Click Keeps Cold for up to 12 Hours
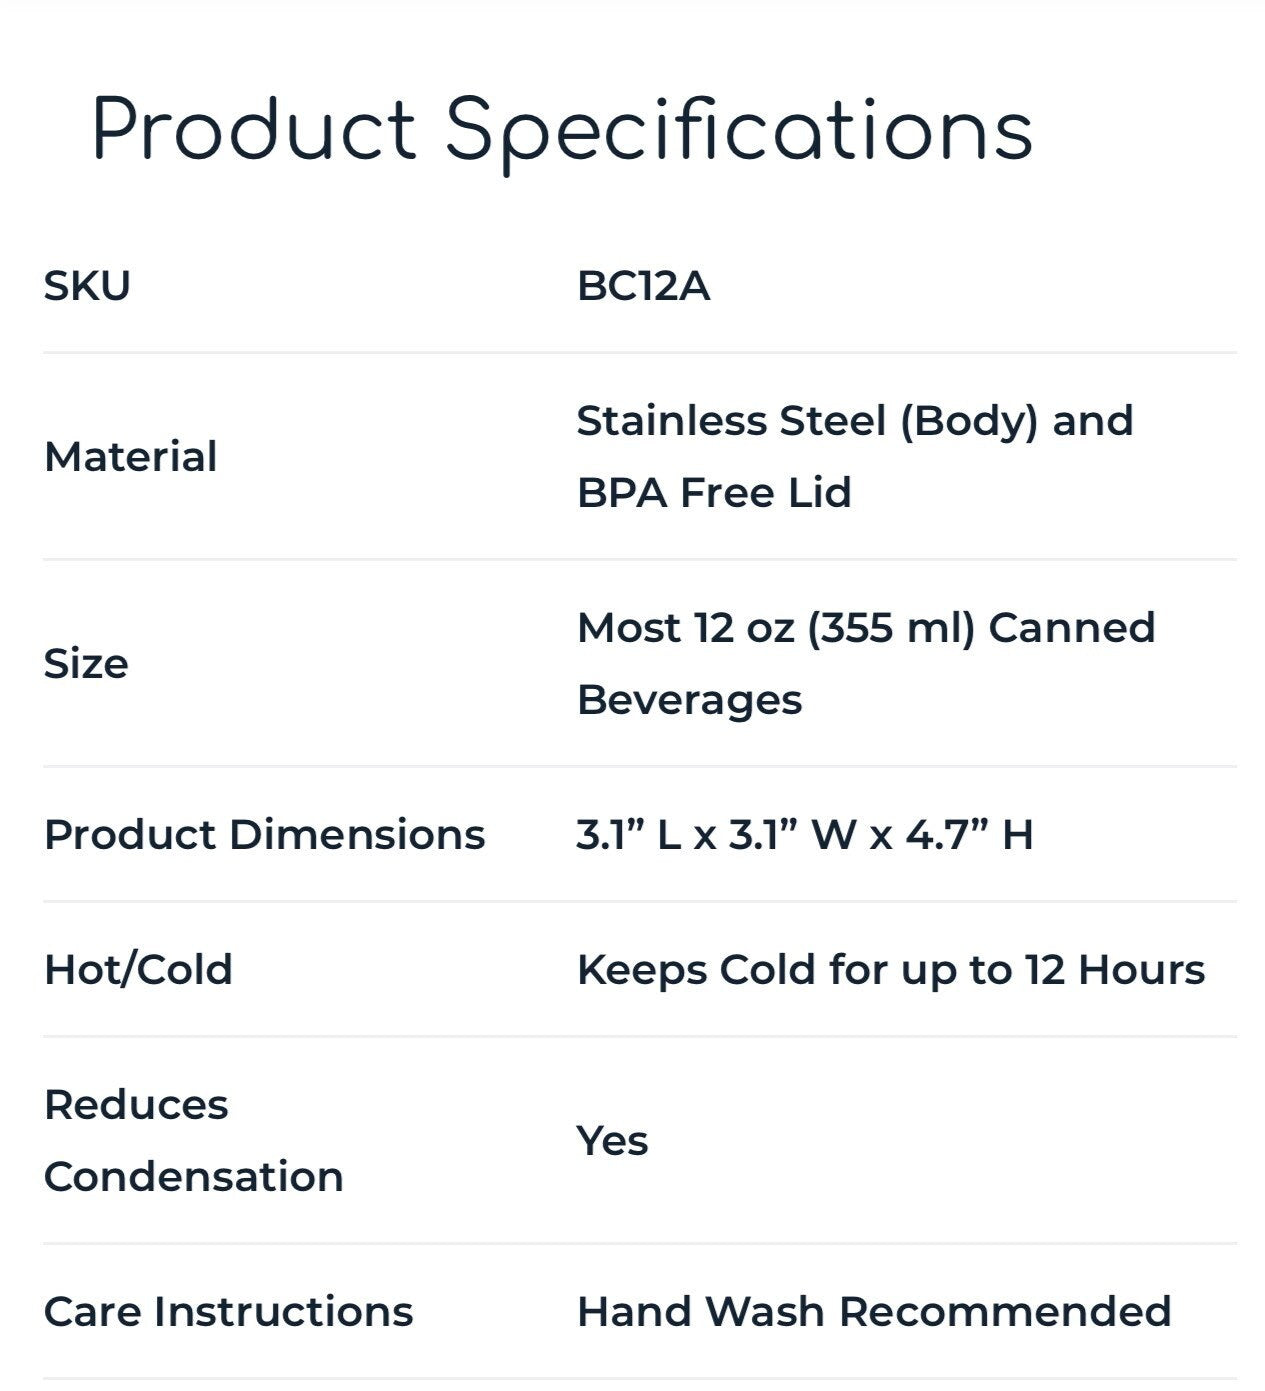This screenshot has height=1391, width=1265. (x=890, y=970)
